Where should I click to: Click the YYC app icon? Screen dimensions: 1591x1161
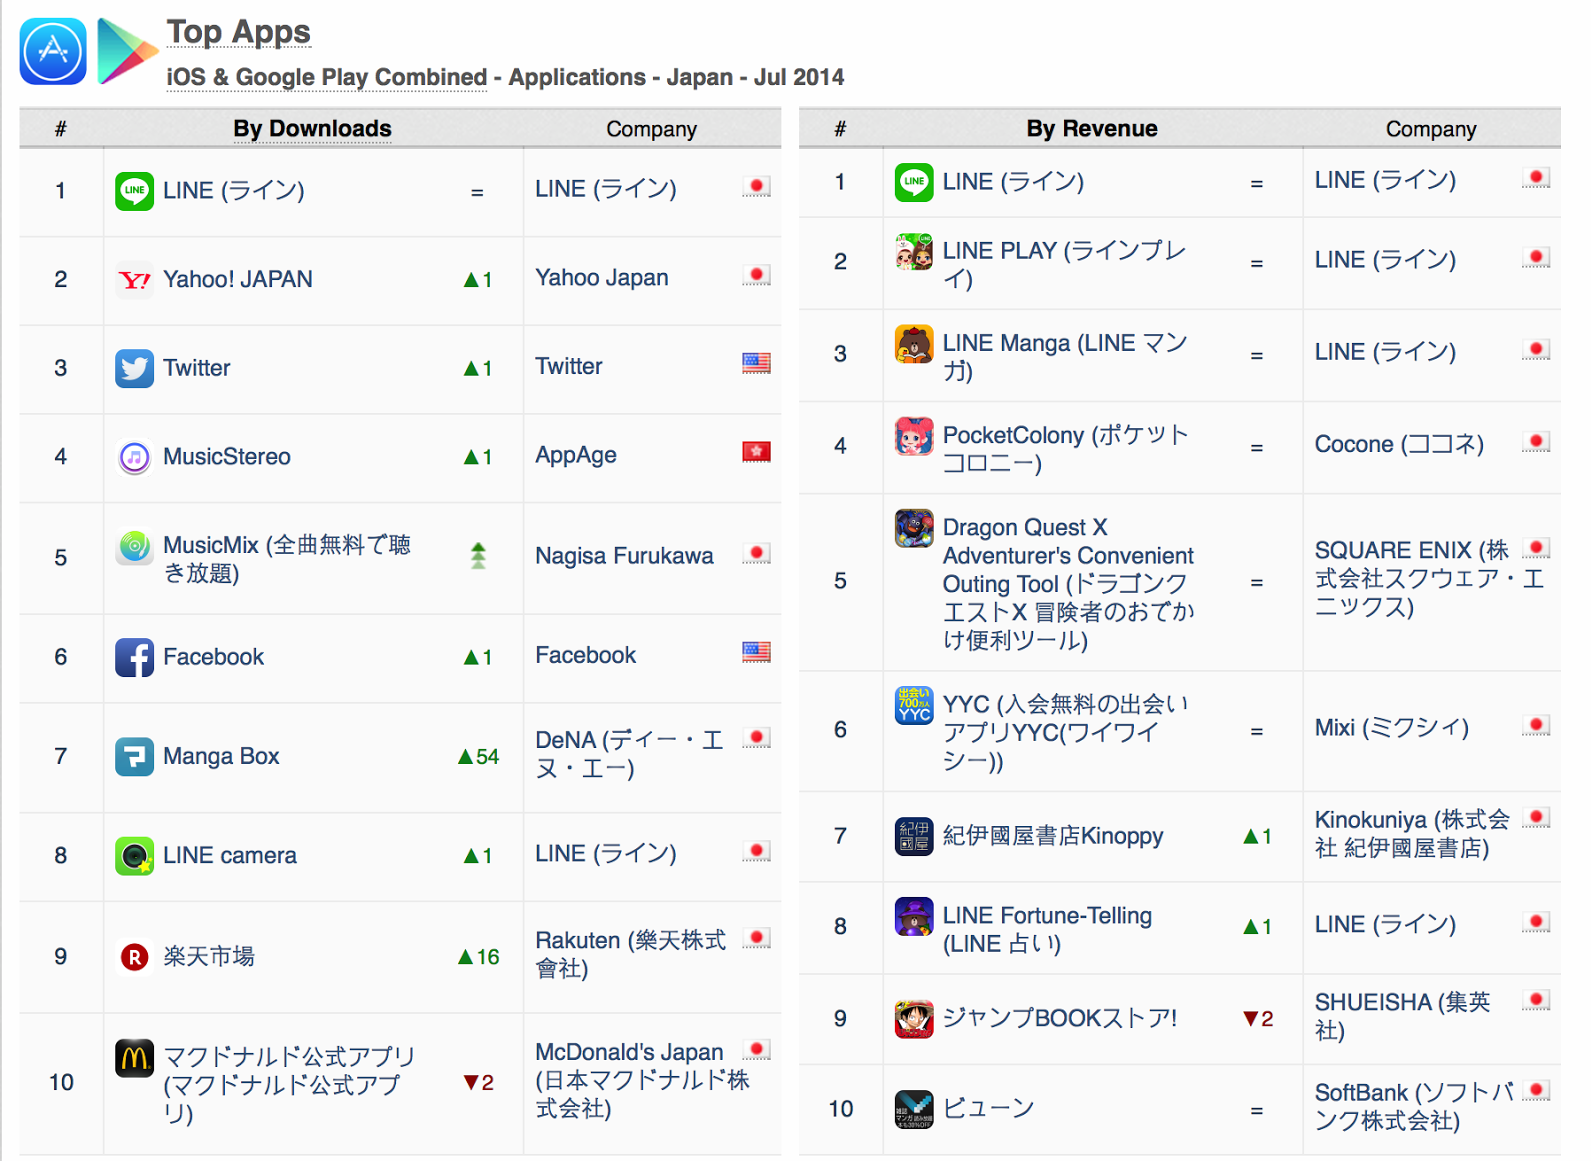point(914,705)
